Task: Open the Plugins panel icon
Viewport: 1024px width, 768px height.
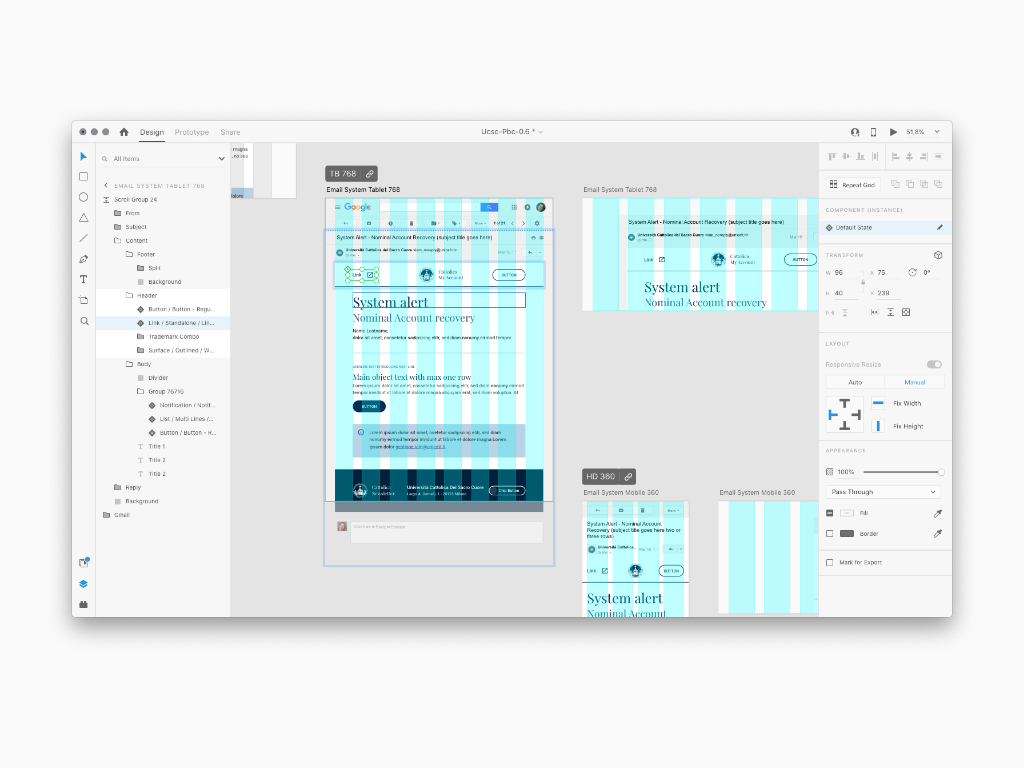Action: point(84,604)
